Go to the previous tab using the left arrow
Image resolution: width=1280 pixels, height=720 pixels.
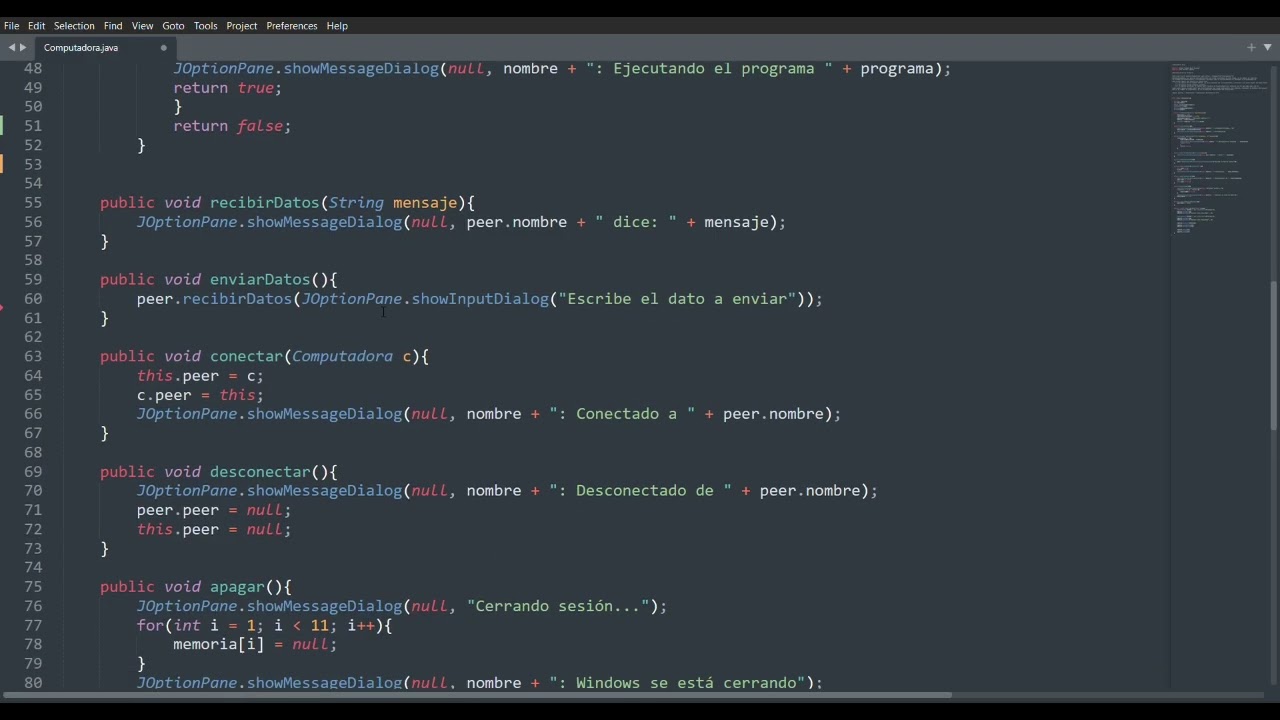[12, 47]
